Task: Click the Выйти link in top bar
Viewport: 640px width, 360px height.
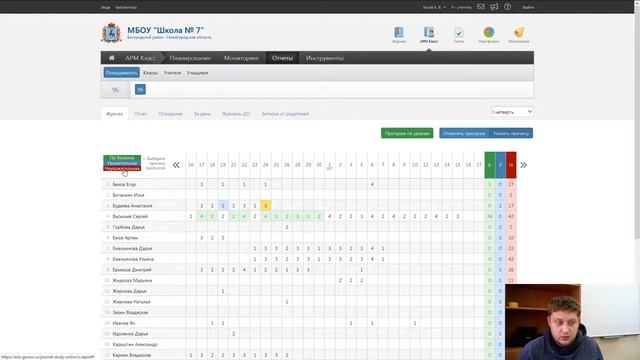Action: click(x=528, y=7)
